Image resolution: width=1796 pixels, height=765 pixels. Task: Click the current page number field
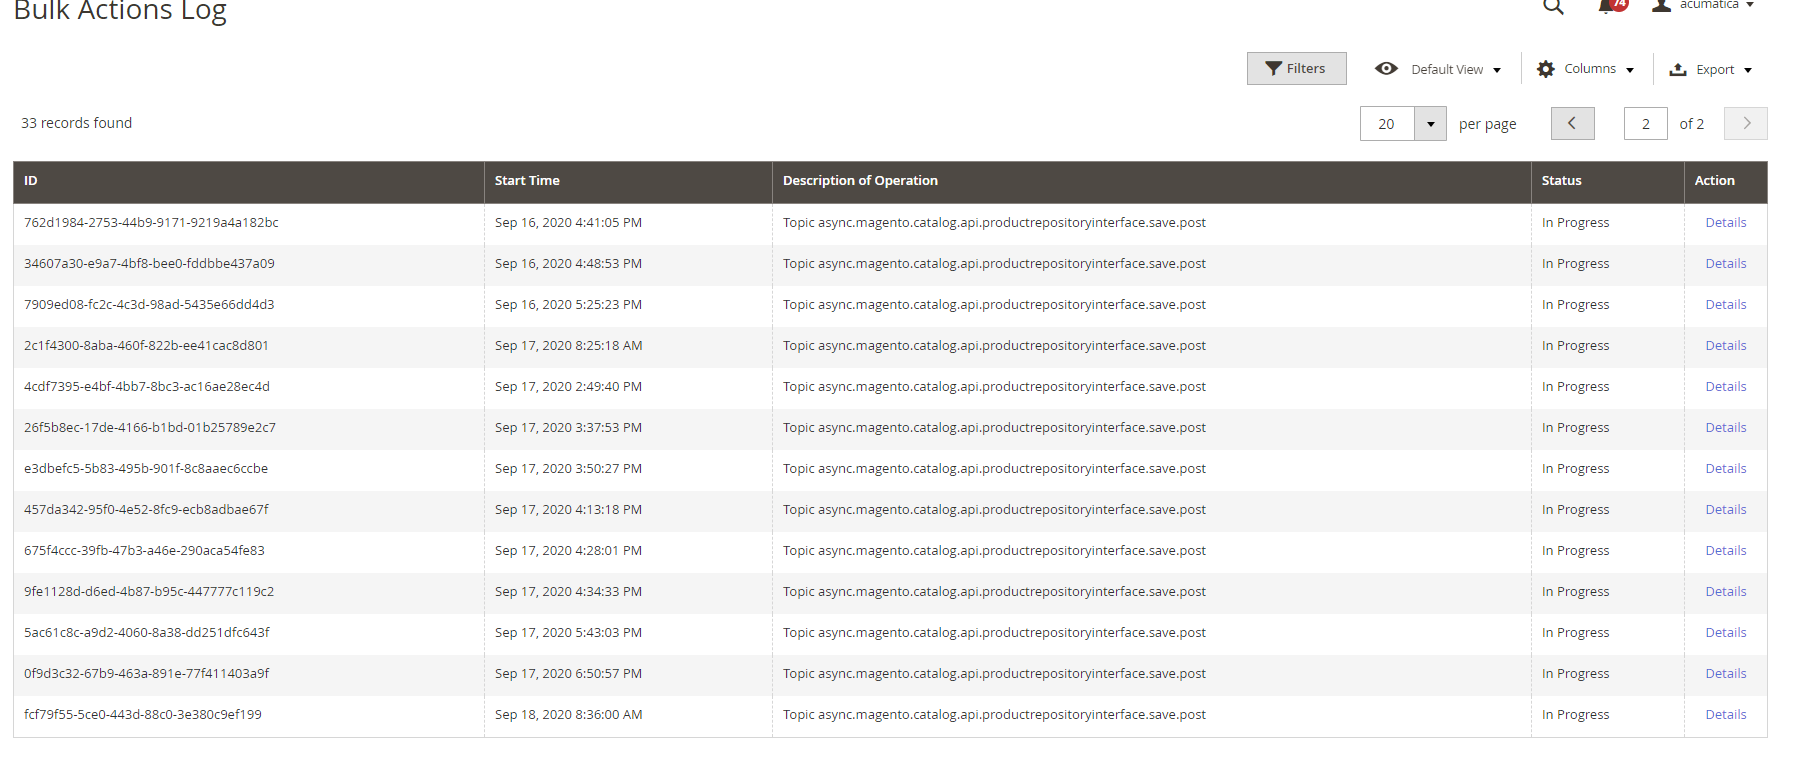(1645, 124)
